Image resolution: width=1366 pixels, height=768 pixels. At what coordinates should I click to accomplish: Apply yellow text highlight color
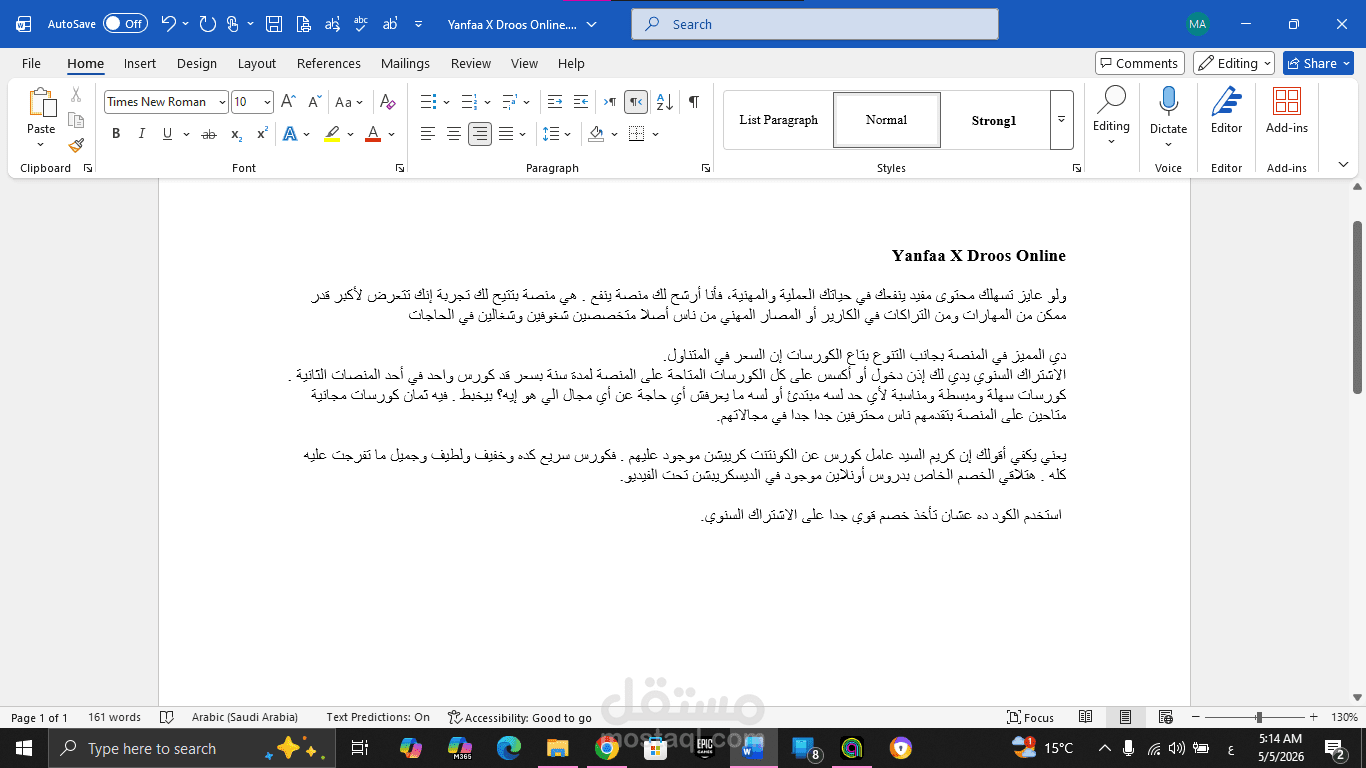pos(333,134)
